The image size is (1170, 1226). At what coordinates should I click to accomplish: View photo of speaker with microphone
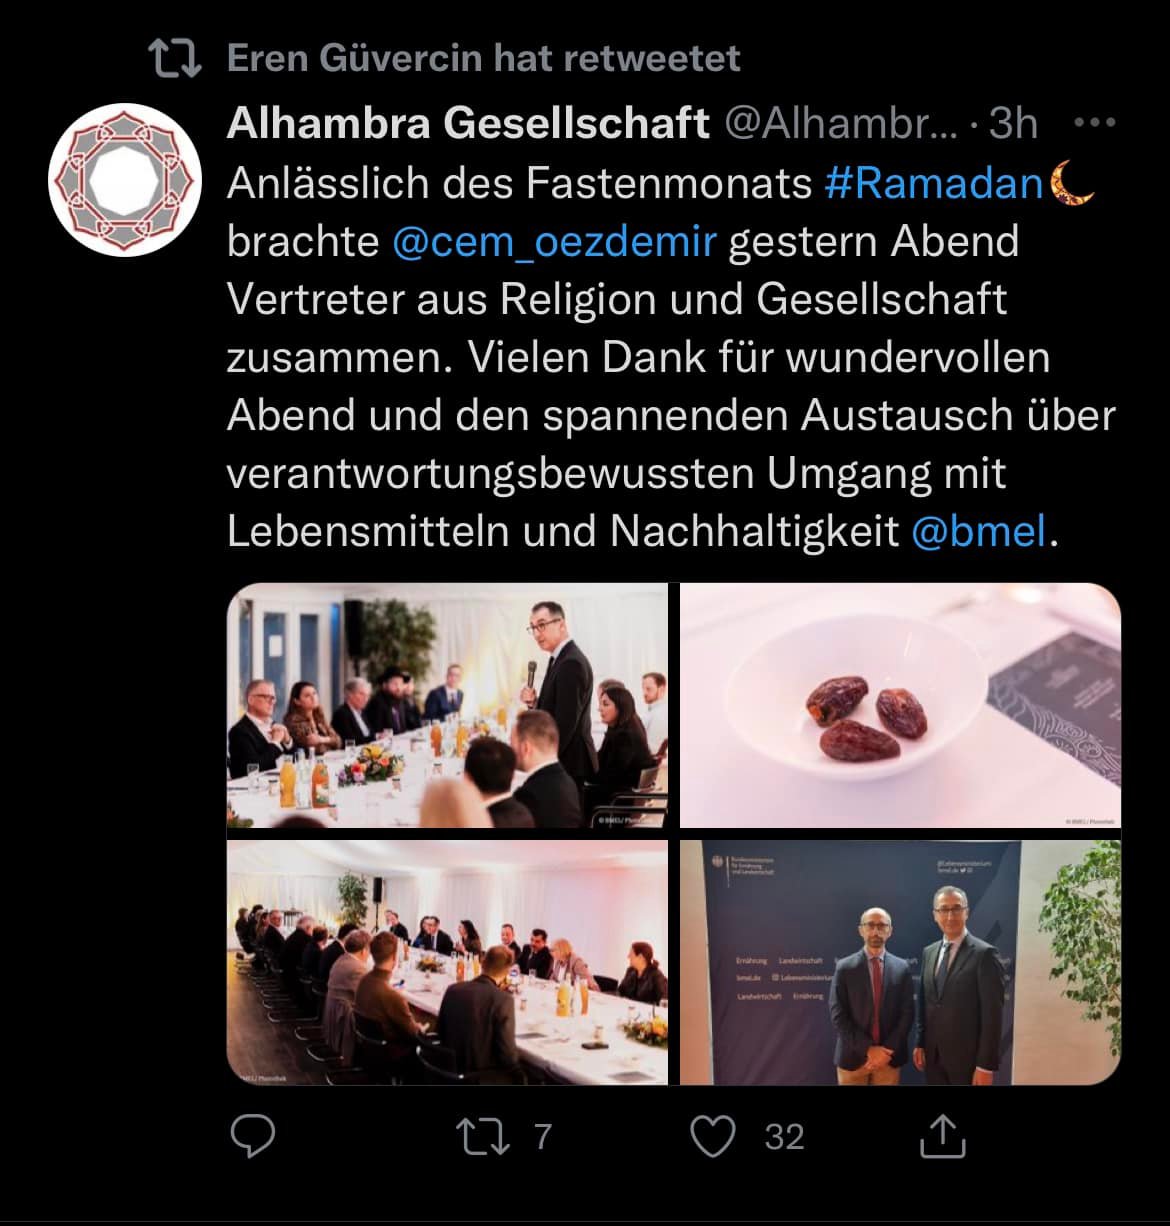click(447, 706)
